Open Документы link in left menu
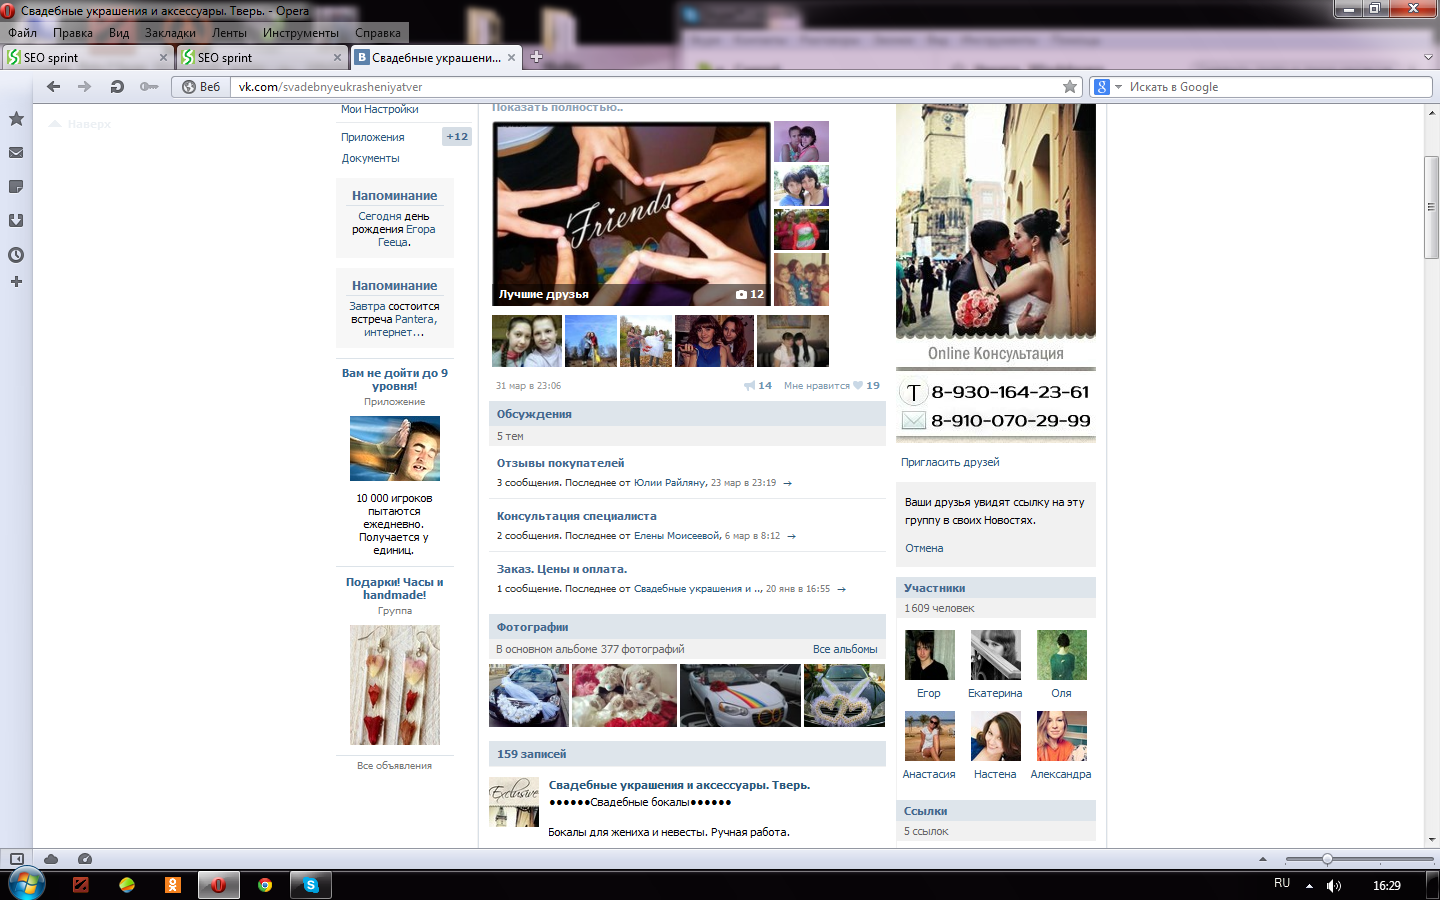 coord(370,159)
